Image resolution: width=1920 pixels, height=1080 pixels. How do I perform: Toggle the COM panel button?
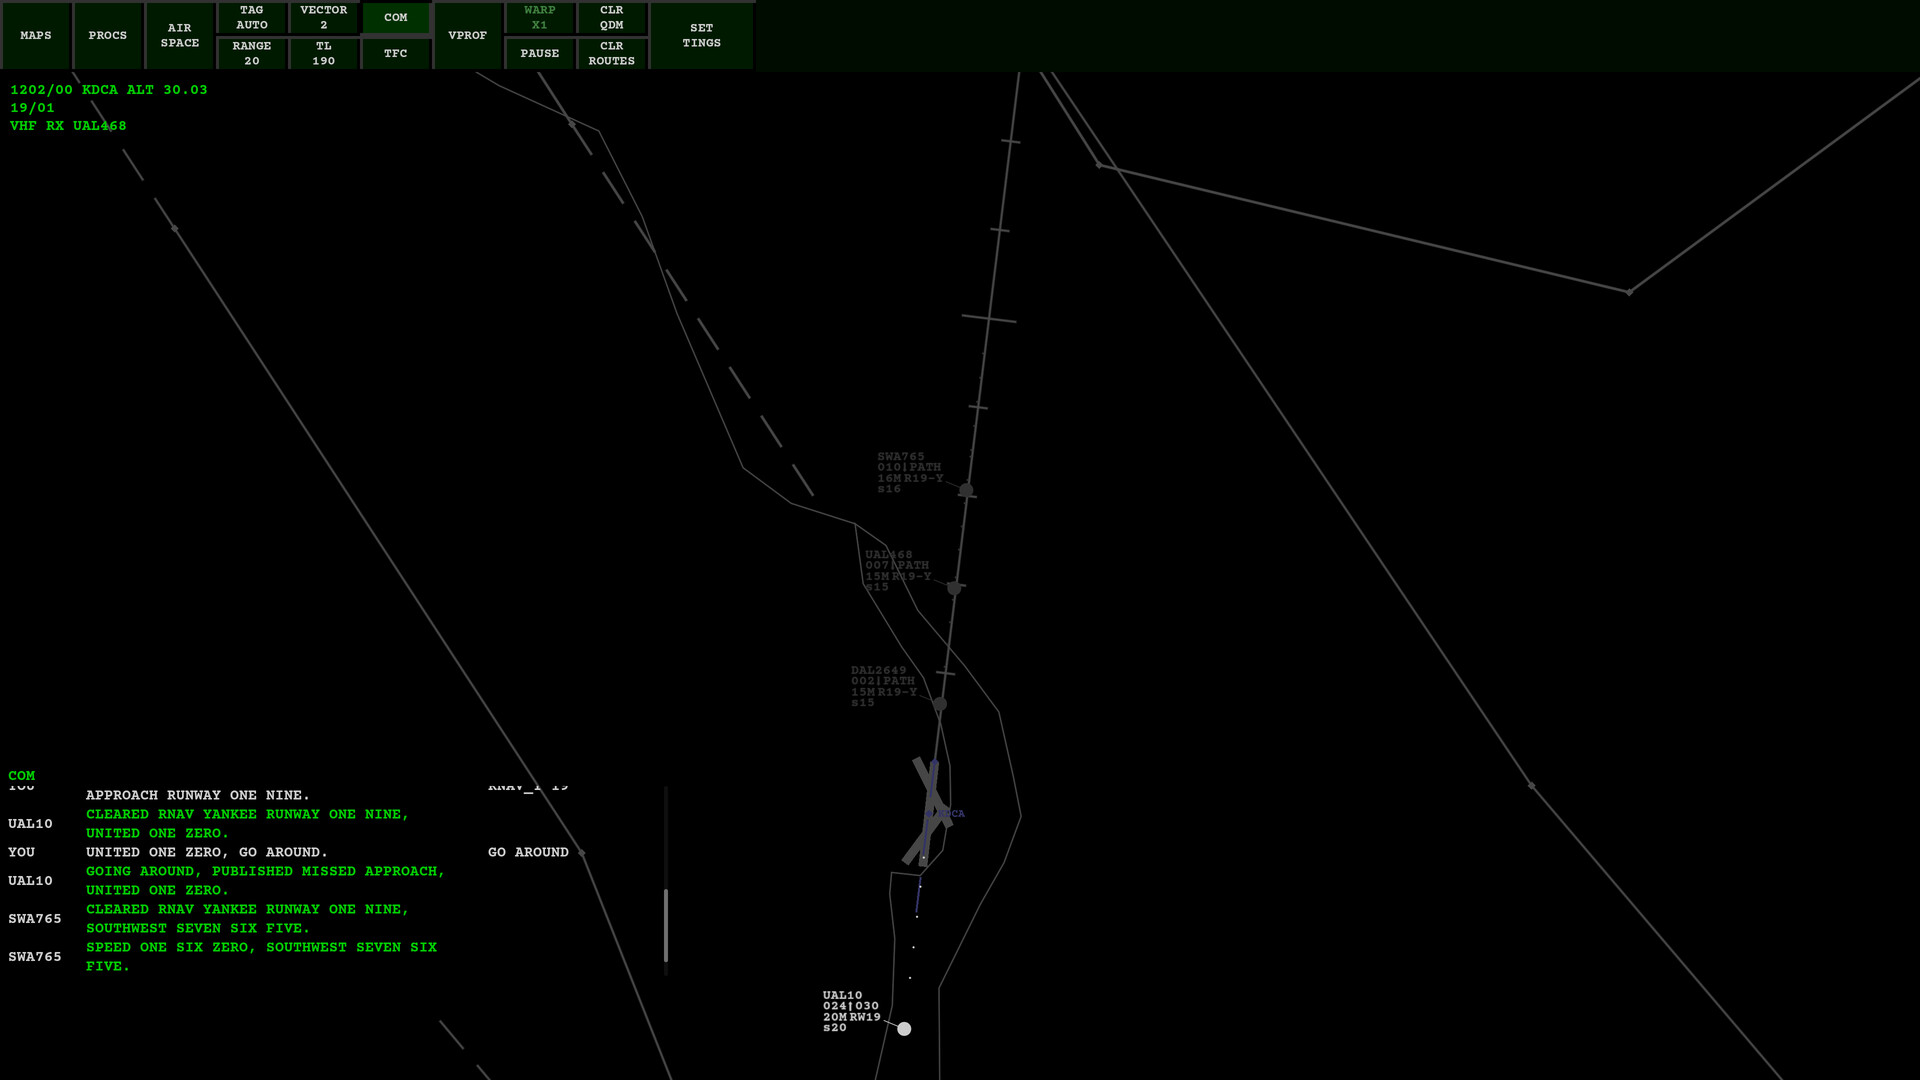tap(396, 17)
